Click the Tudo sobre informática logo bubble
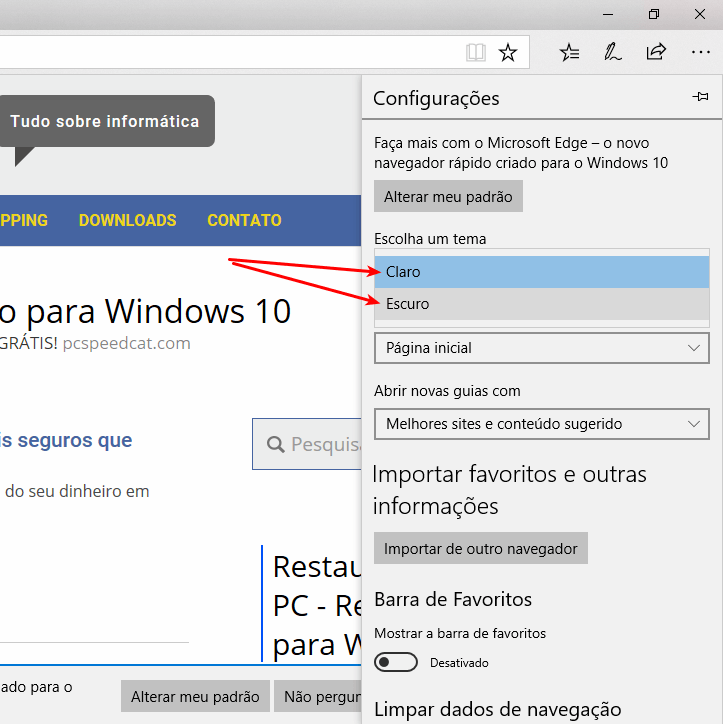This screenshot has width=723, height=724. [x=106, y=121]
